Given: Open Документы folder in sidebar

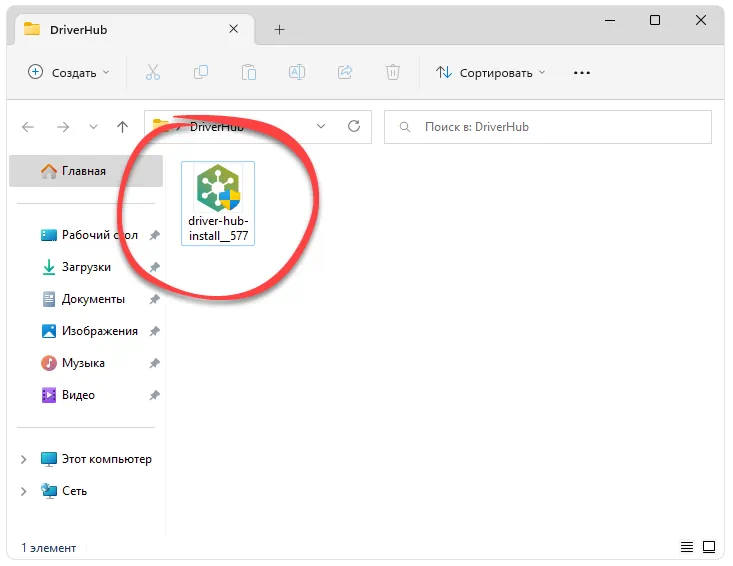Looking at the screenshot, I should 83,299.
